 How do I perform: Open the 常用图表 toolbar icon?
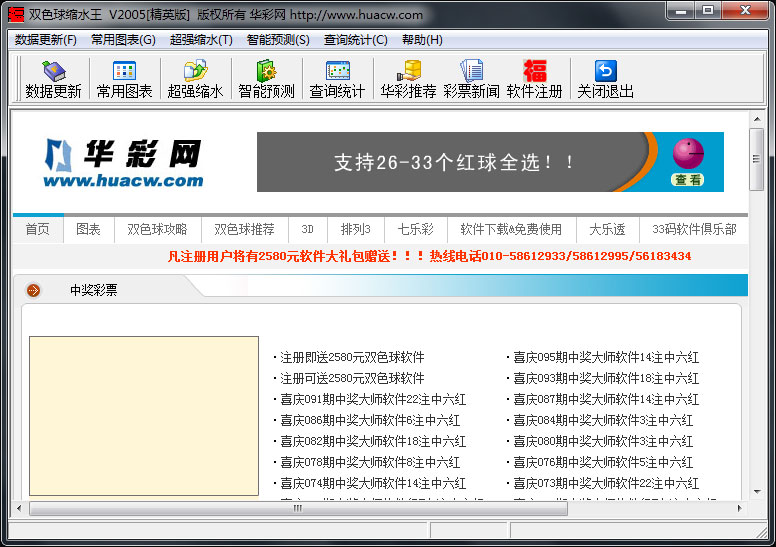click(124, 79)
